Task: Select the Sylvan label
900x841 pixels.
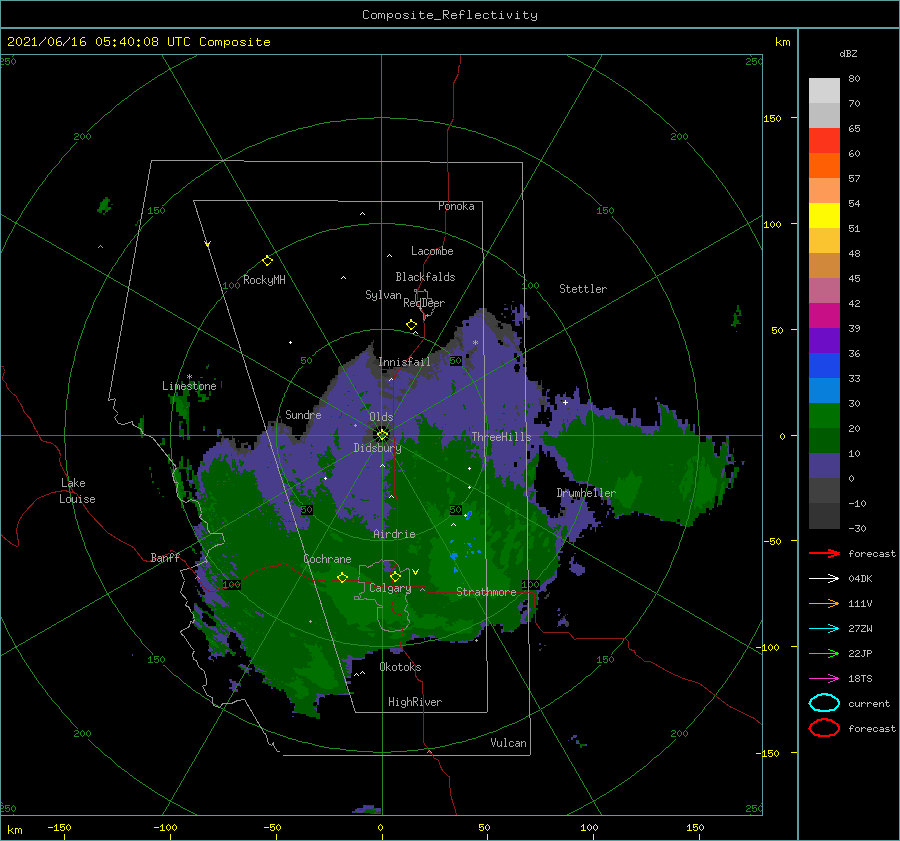Action: [383, 295]
